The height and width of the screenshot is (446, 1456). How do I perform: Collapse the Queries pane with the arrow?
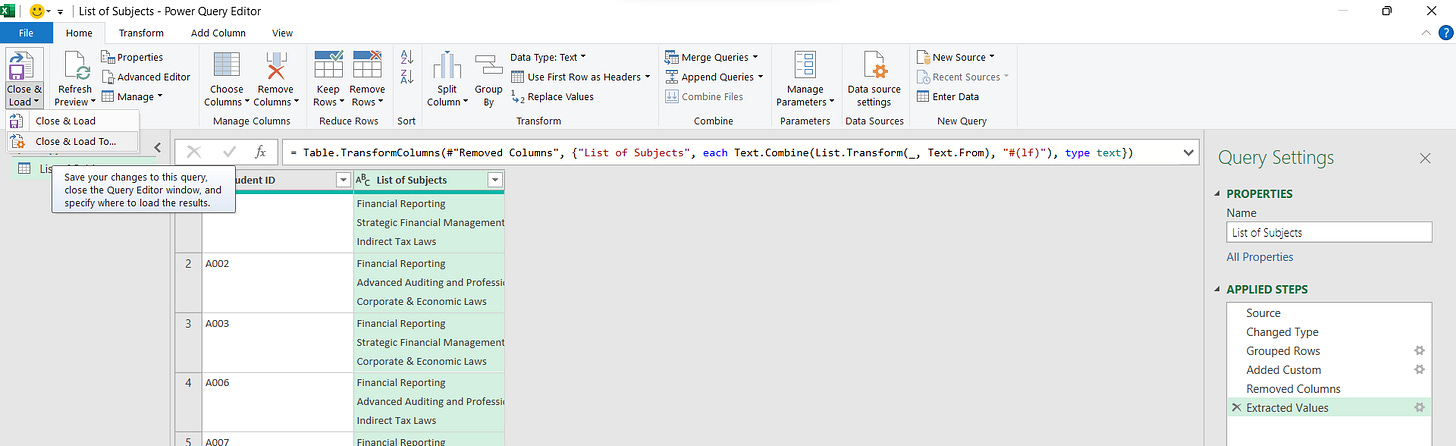point(157,148)
